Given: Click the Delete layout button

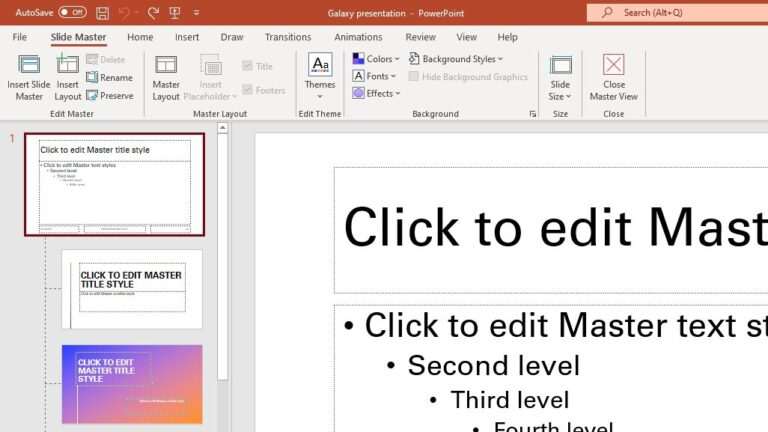Looking at the screenshot, I should coord(106,59).
